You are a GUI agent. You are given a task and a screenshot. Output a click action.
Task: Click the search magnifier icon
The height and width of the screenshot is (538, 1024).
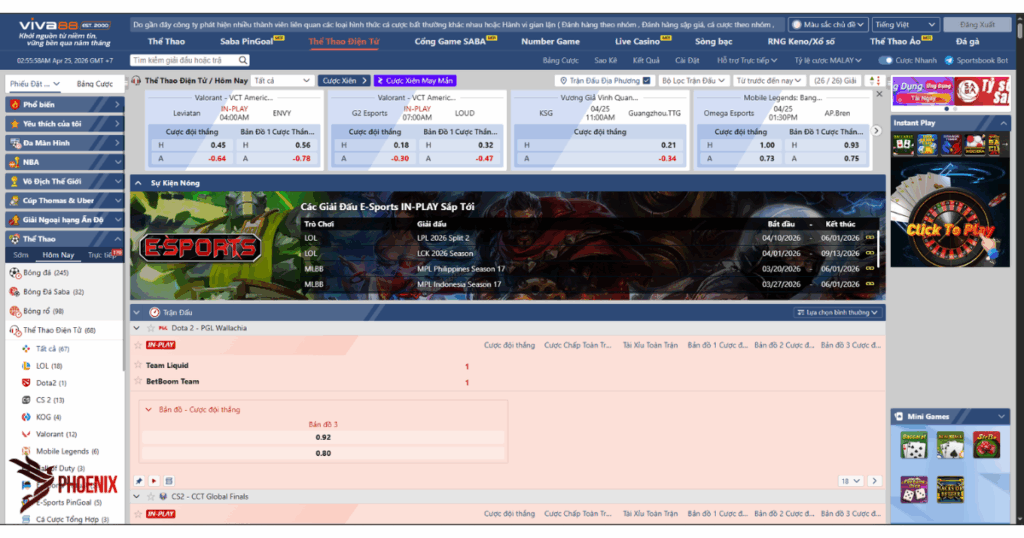point(243,60)
